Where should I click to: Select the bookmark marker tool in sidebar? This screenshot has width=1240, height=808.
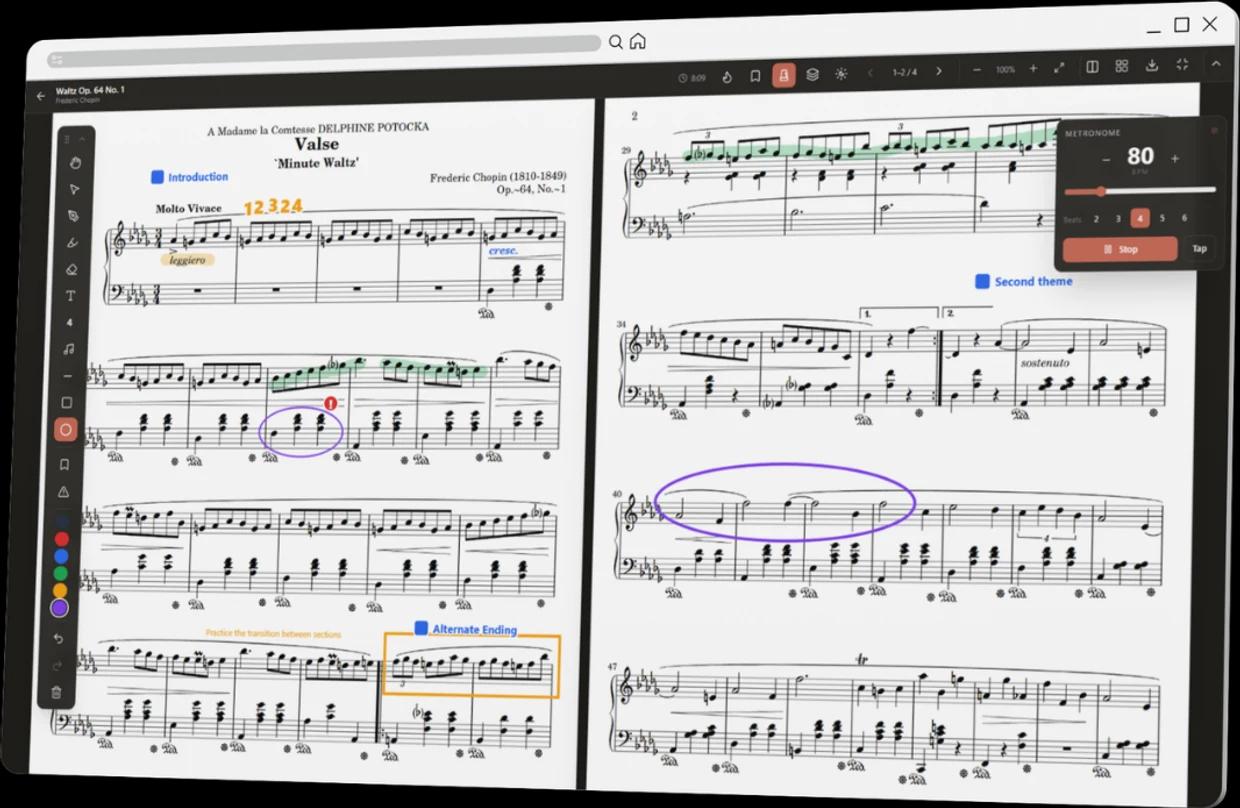click(x=65, y=465)
